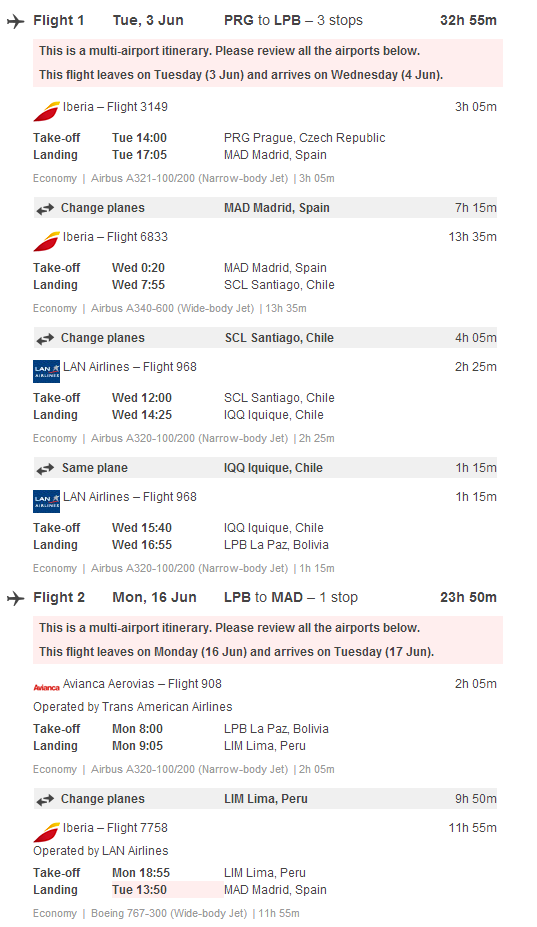The width and height of the screenshot is (537, 927).
Task: Click the Iberia logo for Flight 7758
Action: click(47, 832)
